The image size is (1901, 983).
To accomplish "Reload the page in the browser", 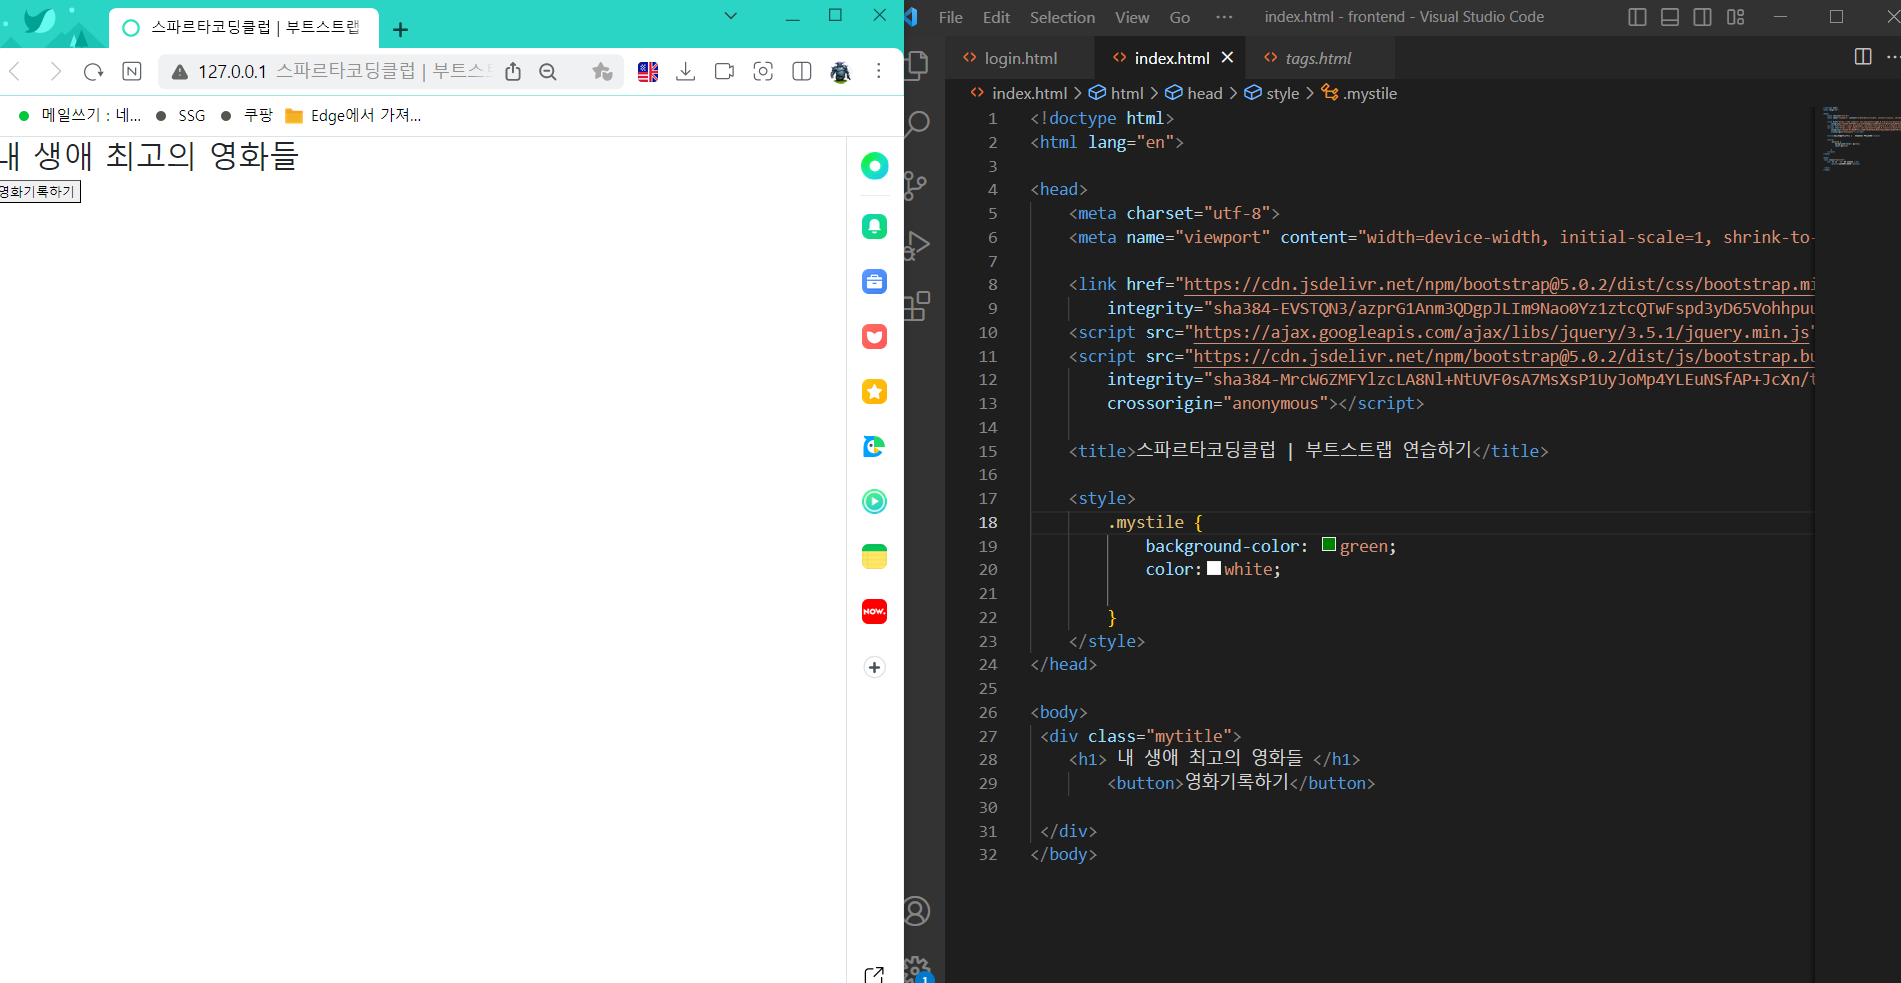I will pos(93,71).
